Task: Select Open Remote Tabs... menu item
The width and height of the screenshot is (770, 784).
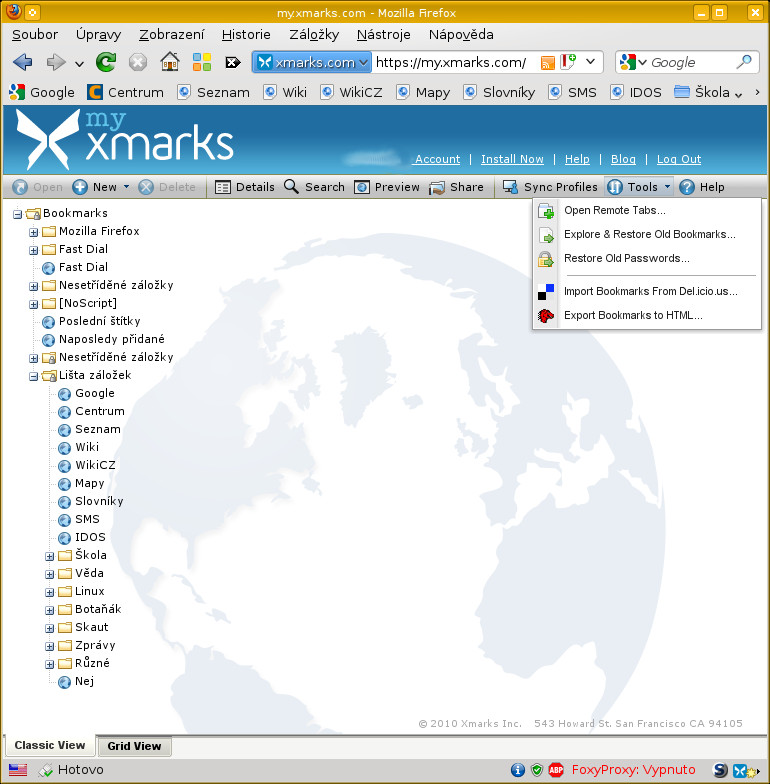Action: [x=647, y=210]
